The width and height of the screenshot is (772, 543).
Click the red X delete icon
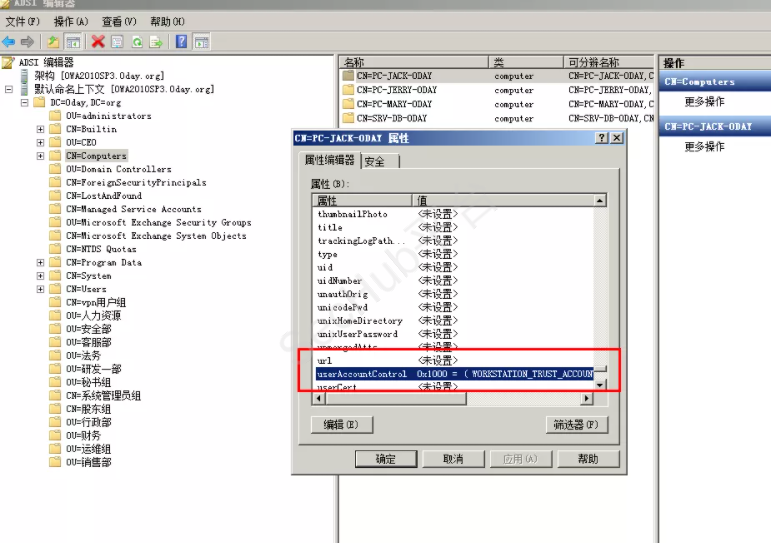click(x=98, y=41)
